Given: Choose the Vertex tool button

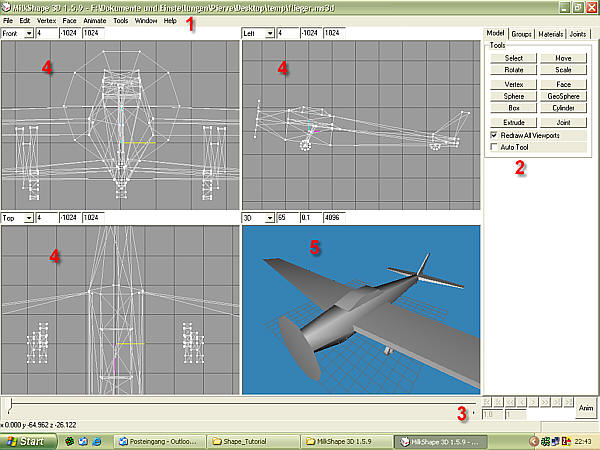Looking at the screenshot, I should pos(514,84).
